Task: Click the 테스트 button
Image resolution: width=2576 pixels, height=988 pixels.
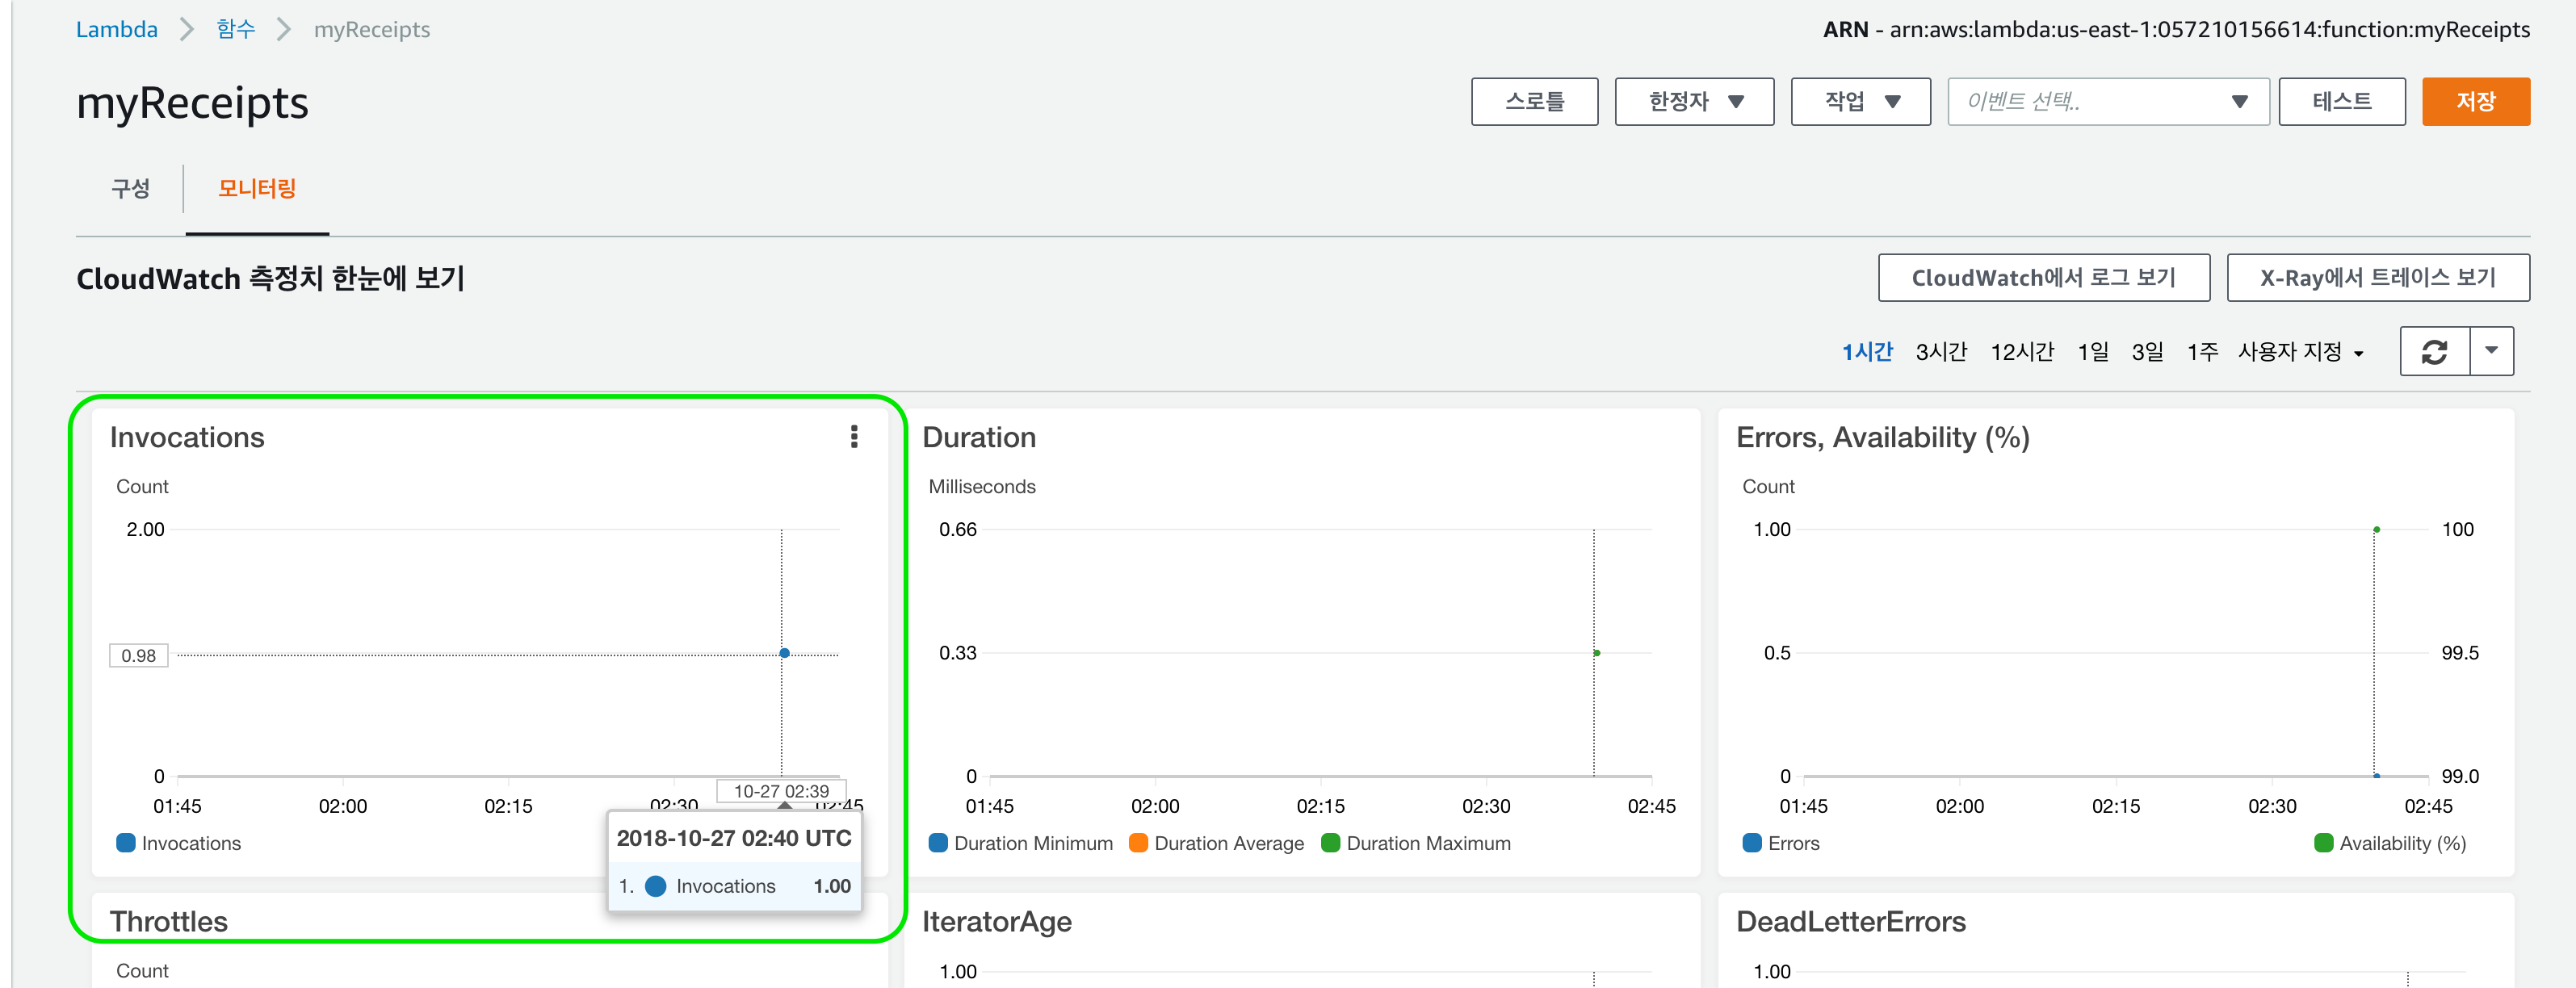Action: pos(2341,101)
